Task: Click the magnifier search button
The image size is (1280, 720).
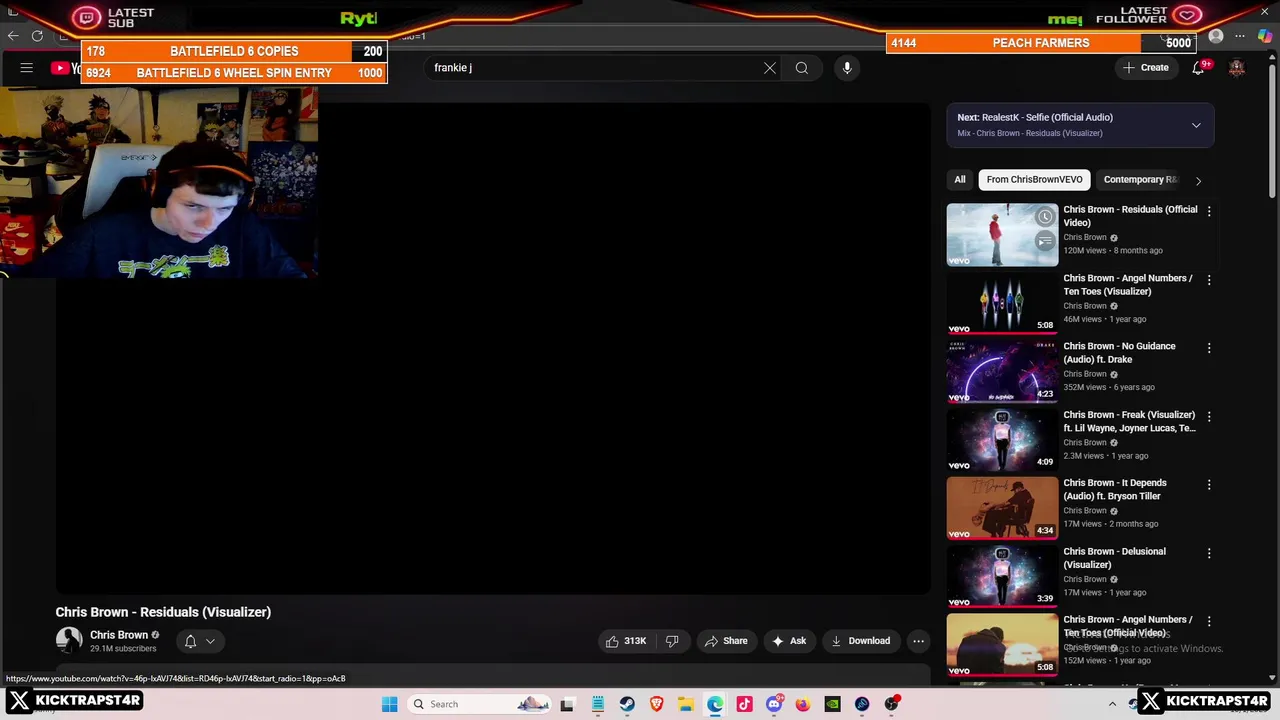Action: click(802, 68)
